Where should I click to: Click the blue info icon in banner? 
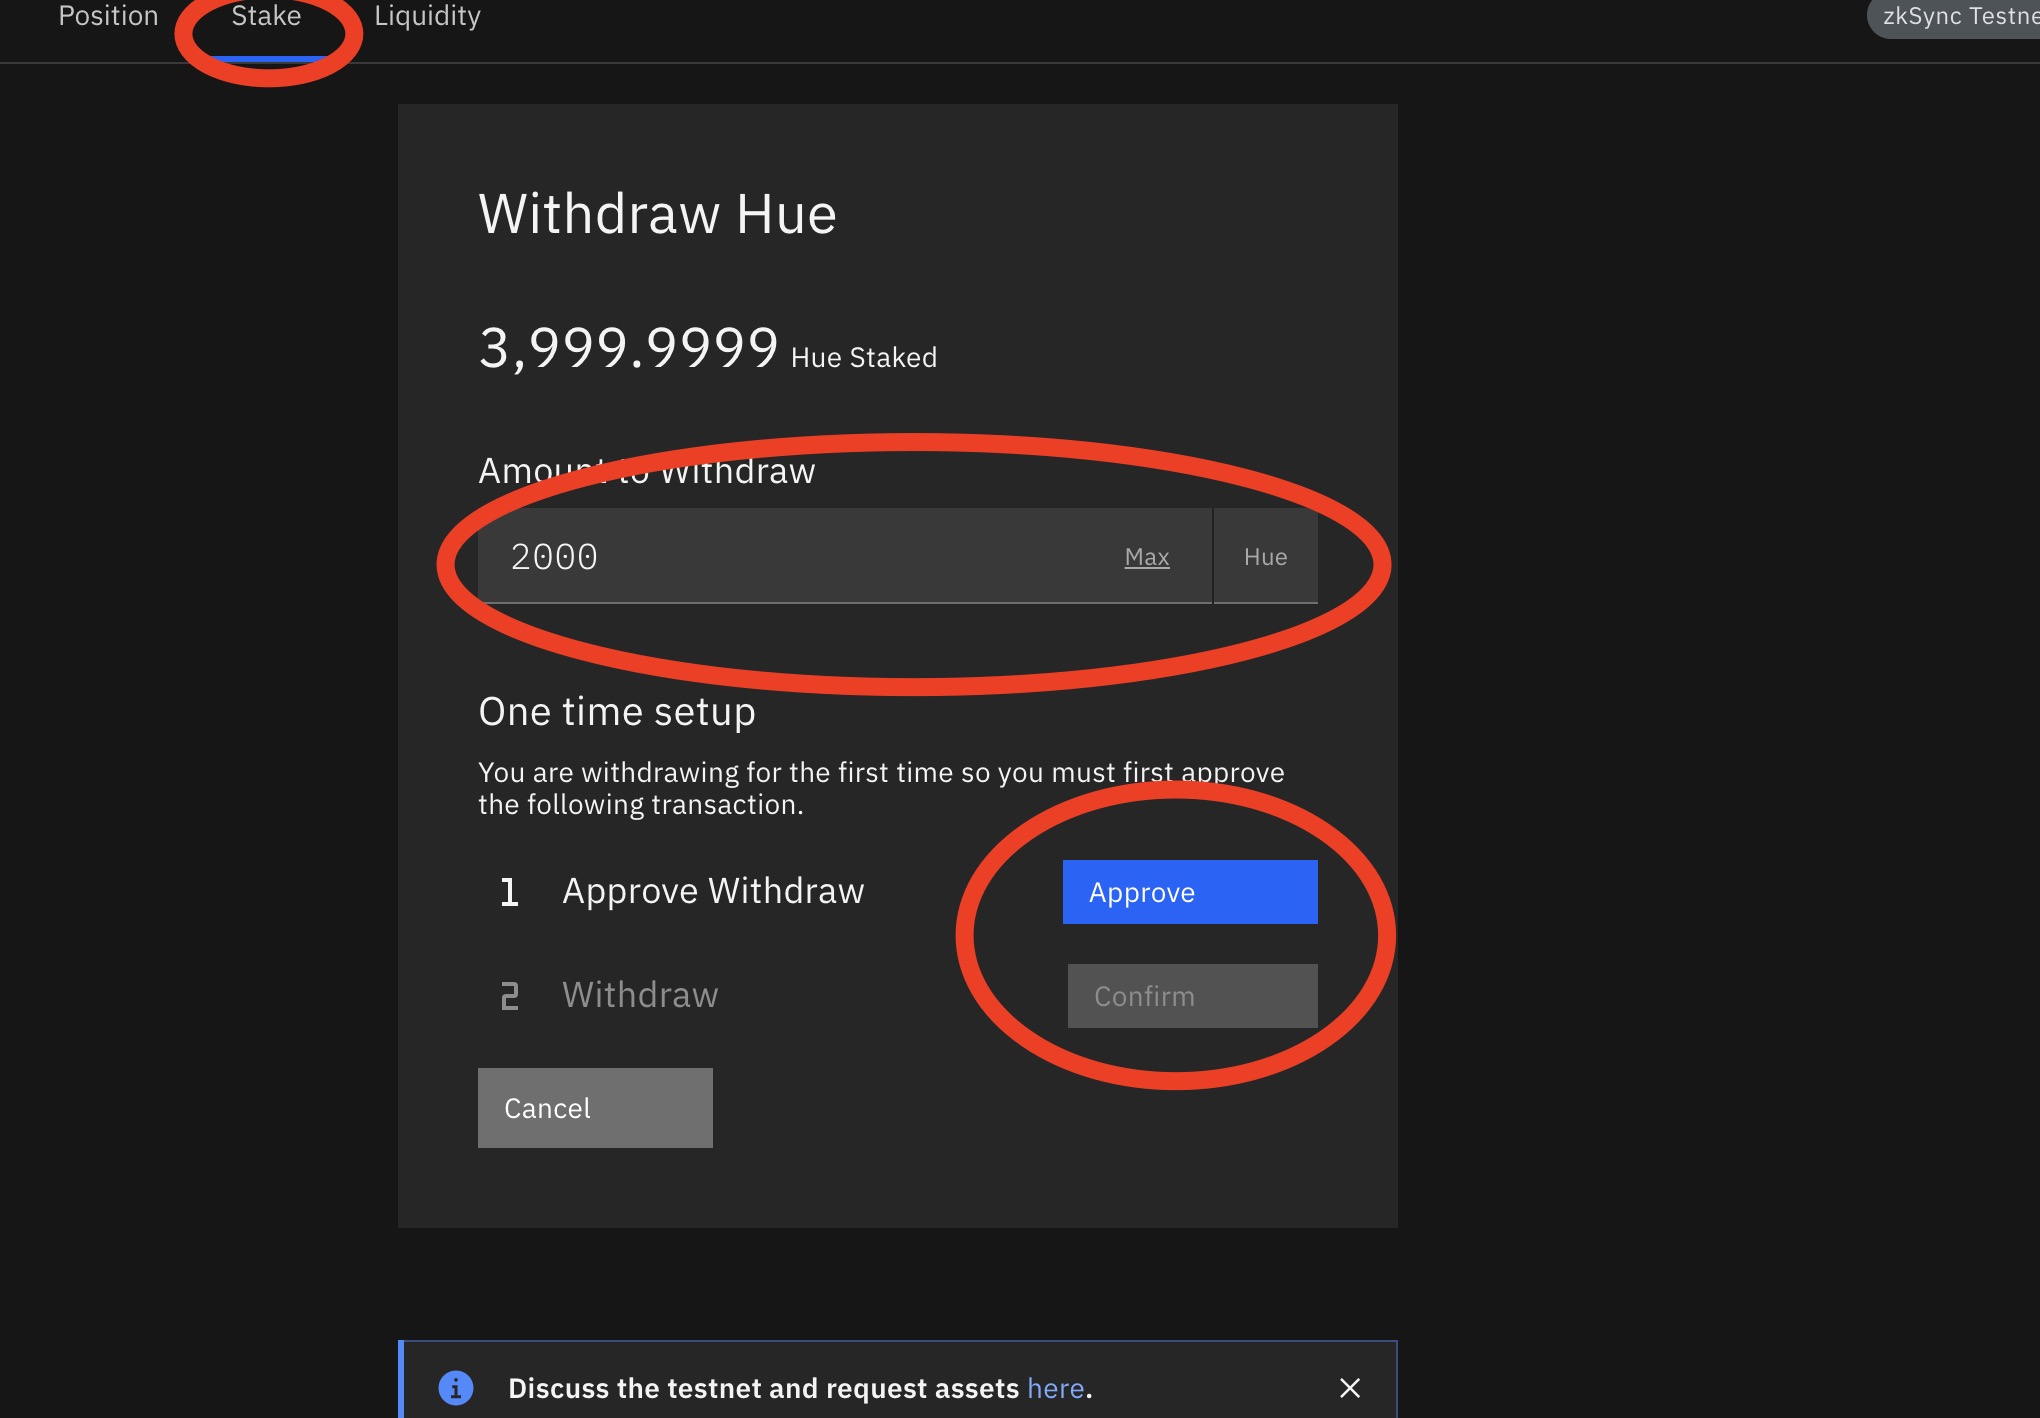point(456,1388)
